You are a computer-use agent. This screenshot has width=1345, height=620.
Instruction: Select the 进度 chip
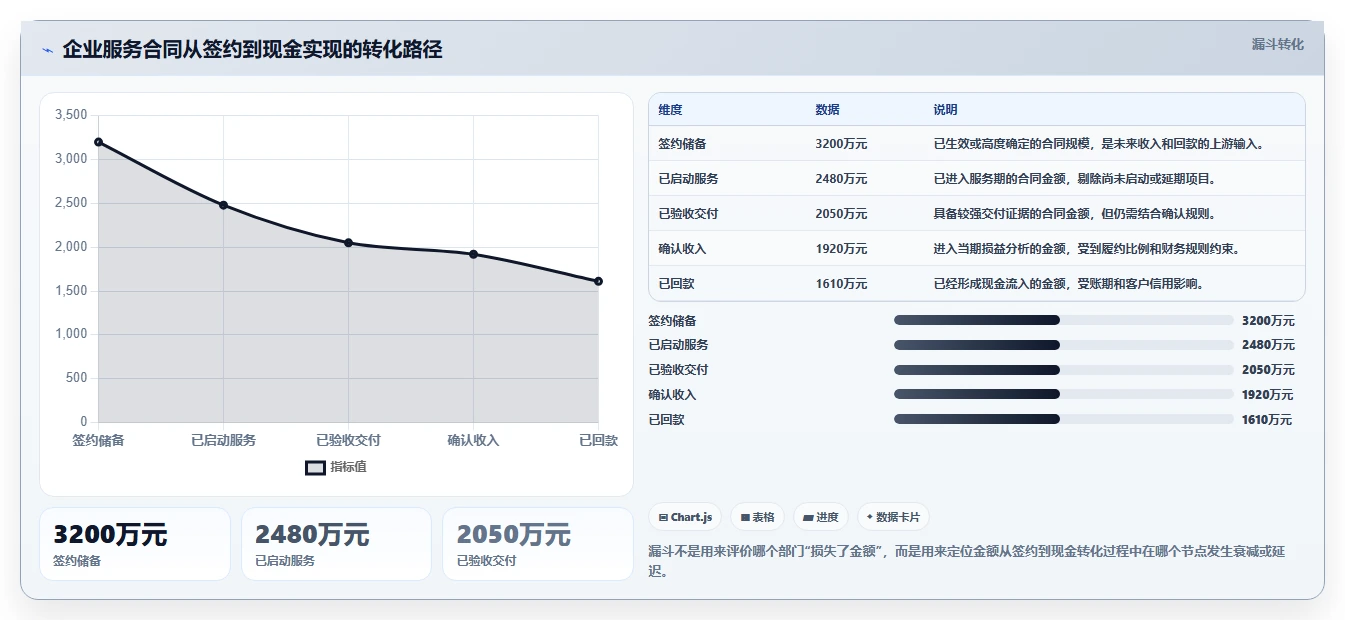coord(820,517)
